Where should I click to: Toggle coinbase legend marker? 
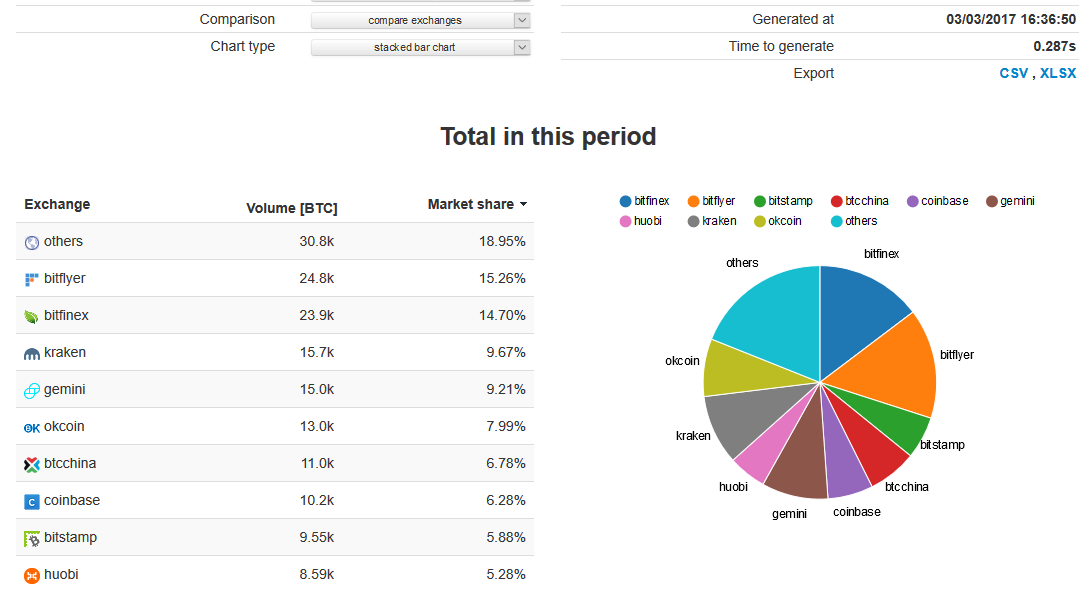pyautogui.click(x=913, y=201)
